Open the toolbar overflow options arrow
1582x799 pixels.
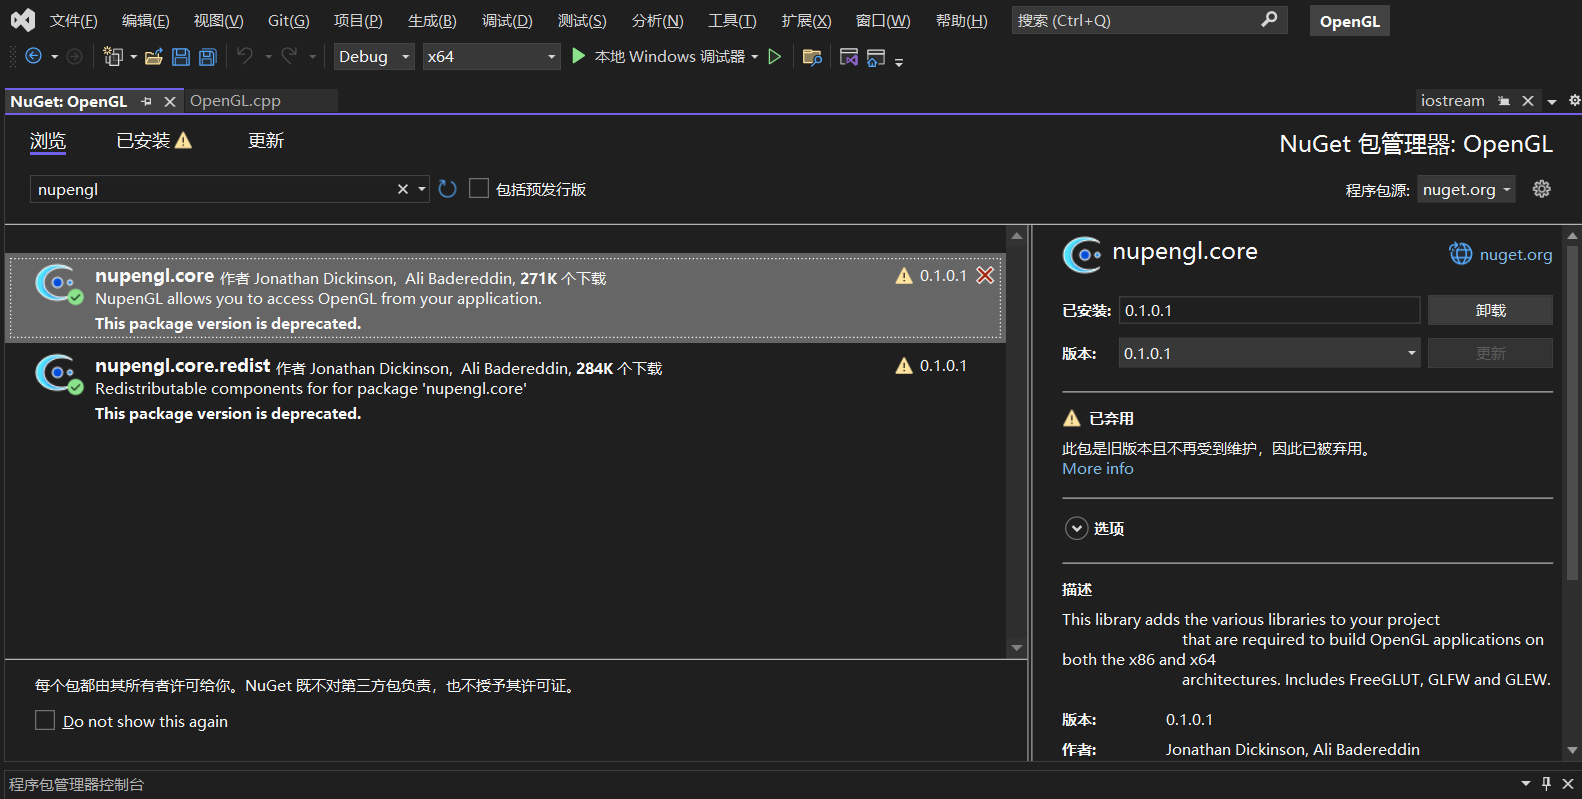[x=899, y=62]
